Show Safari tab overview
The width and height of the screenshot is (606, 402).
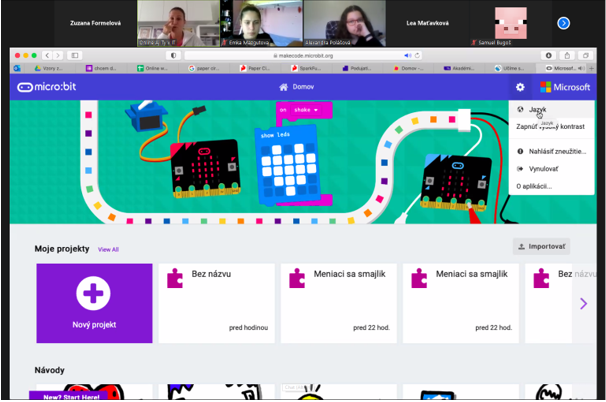pos(586,56)
